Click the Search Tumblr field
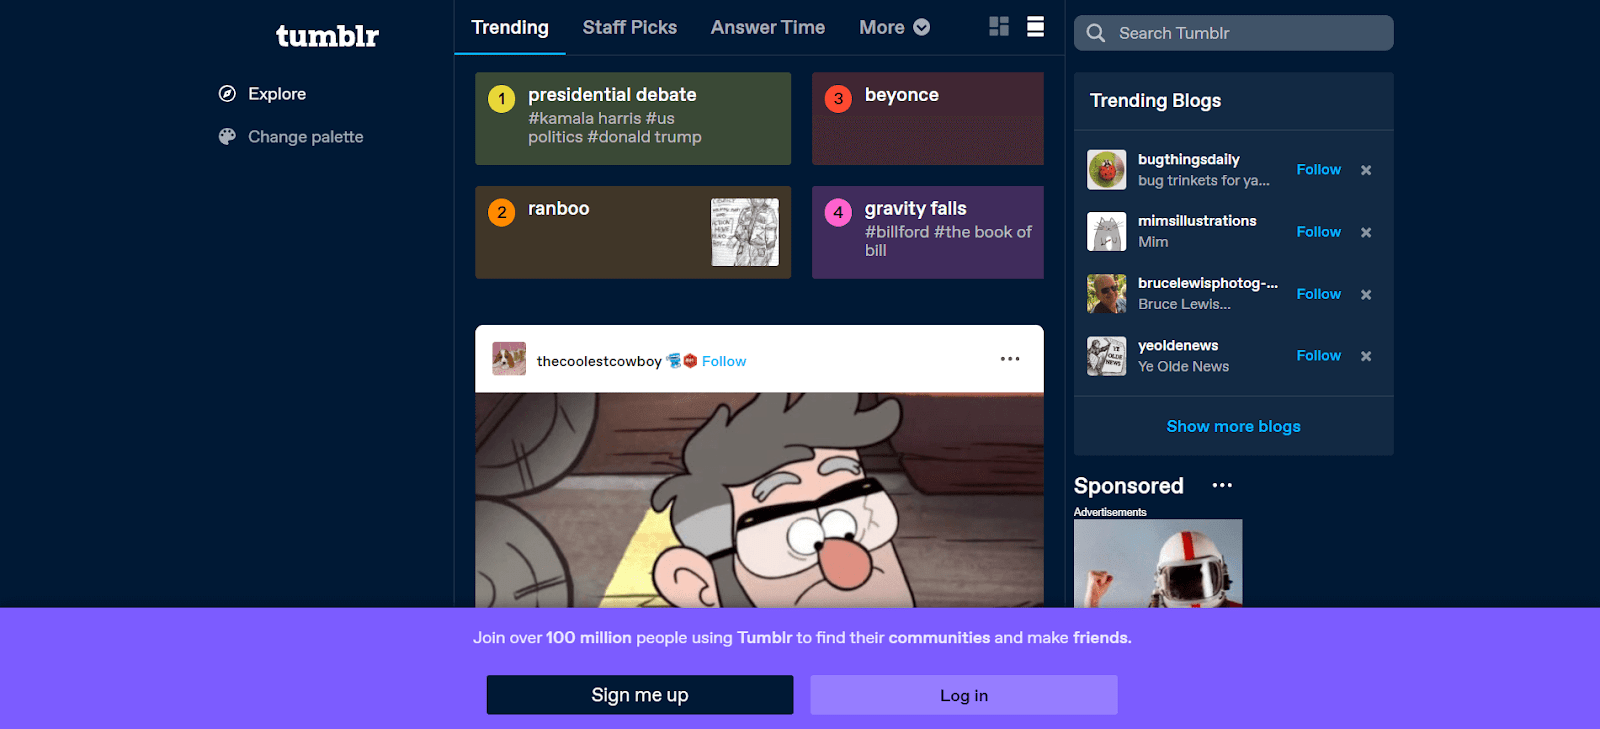Viewport: 1600px width, 729px height. point(1234,33)
